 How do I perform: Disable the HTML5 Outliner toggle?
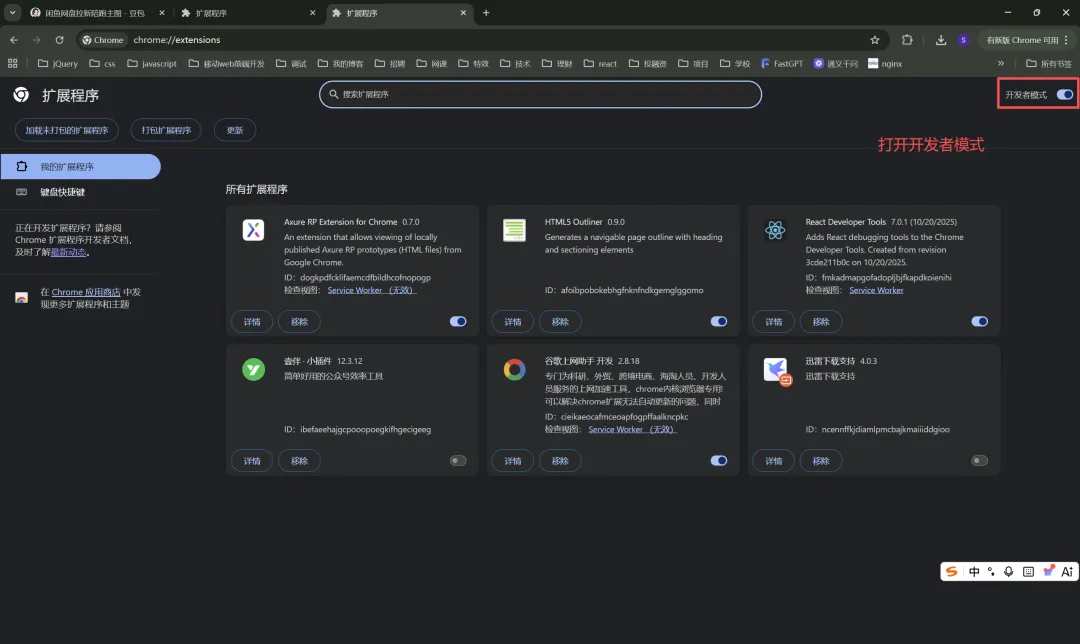[719, 322]
